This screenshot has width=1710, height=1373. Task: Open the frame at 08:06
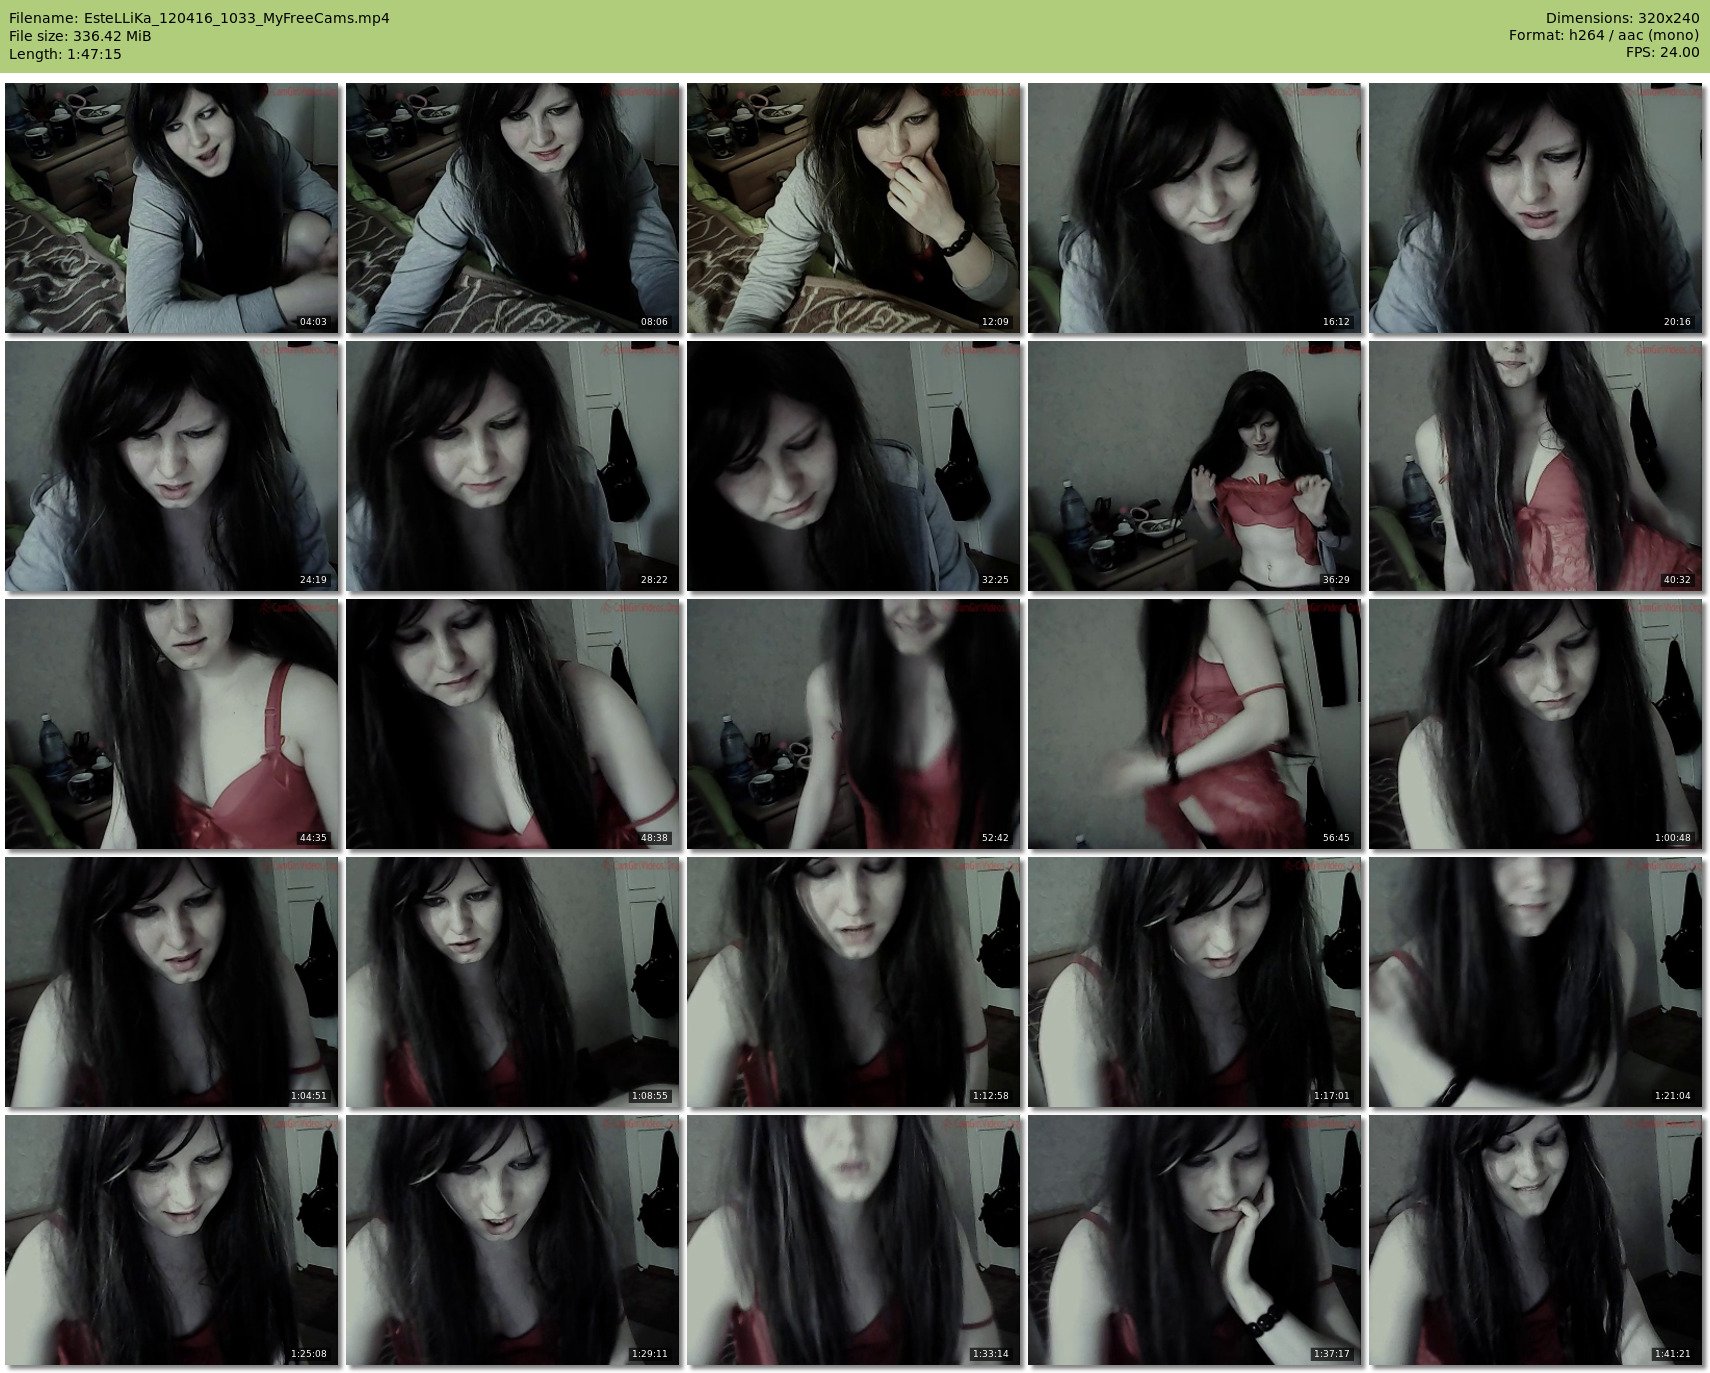[512, 208]
